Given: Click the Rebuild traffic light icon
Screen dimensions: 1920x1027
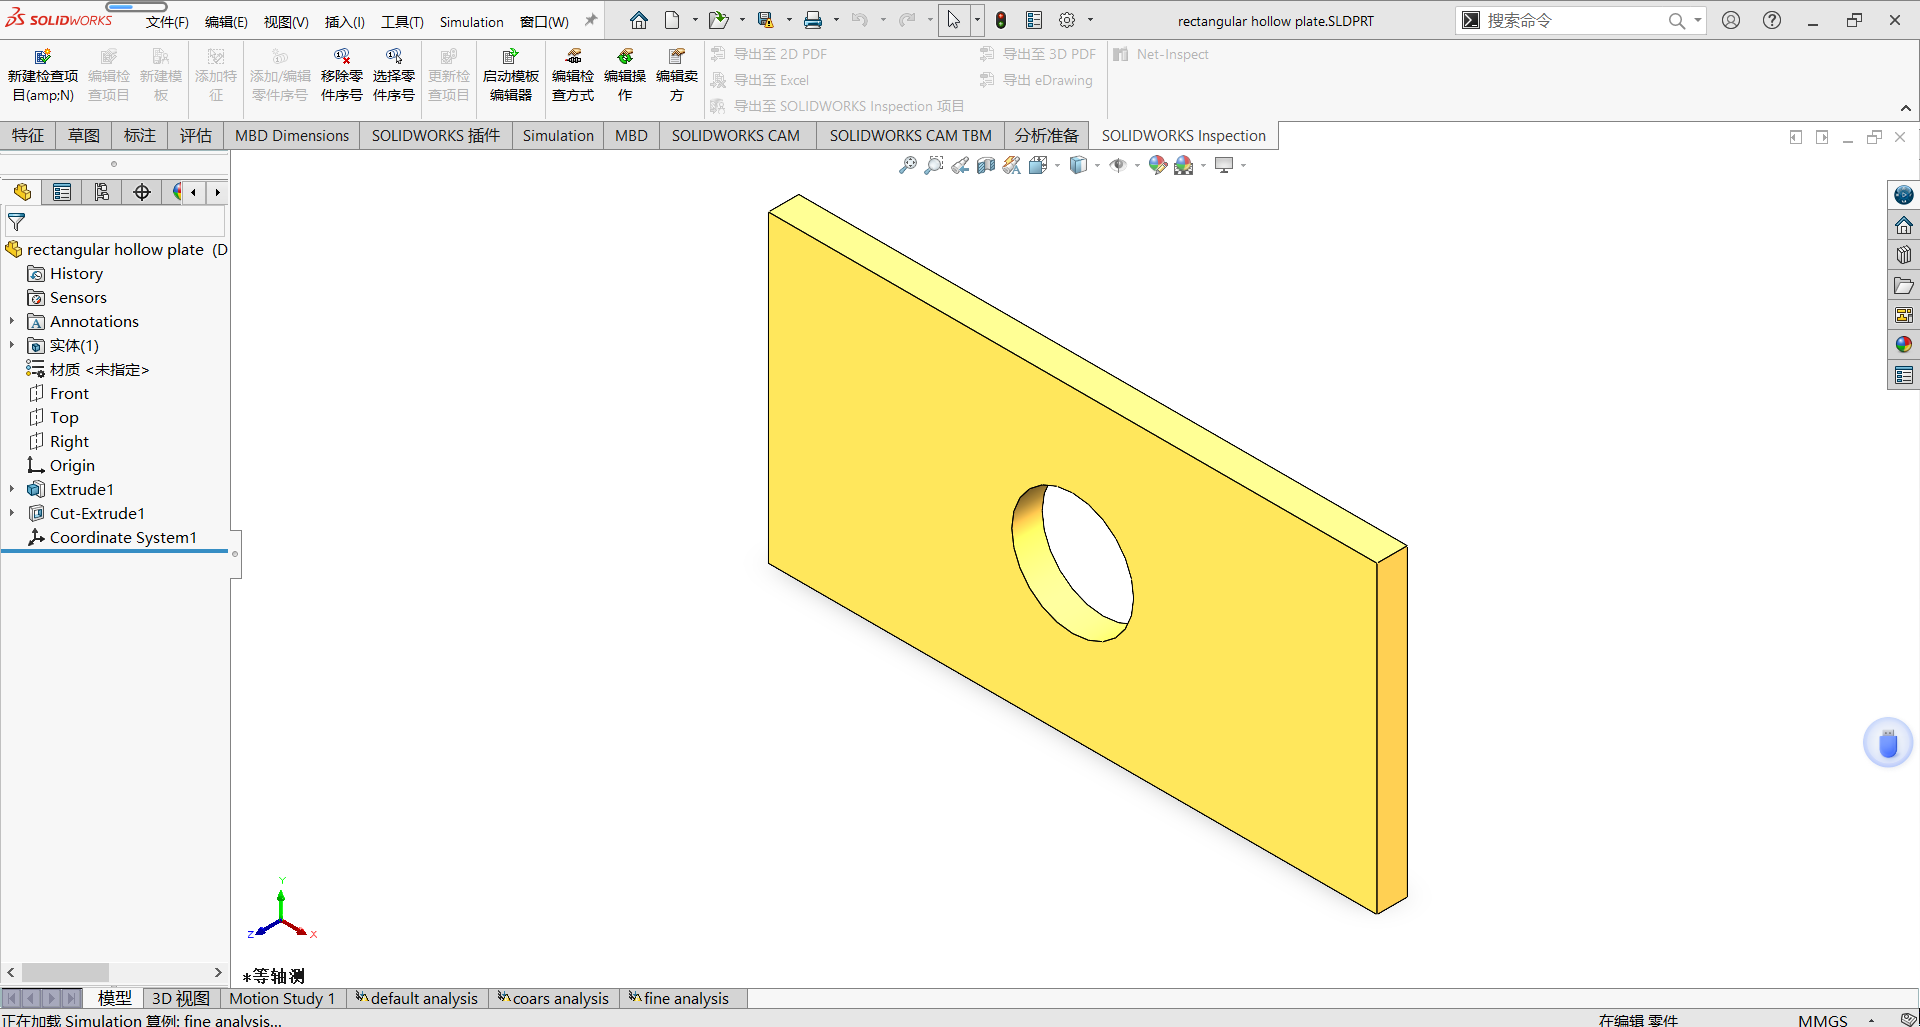Looking at the screenshot, I should pos(1001,21).
